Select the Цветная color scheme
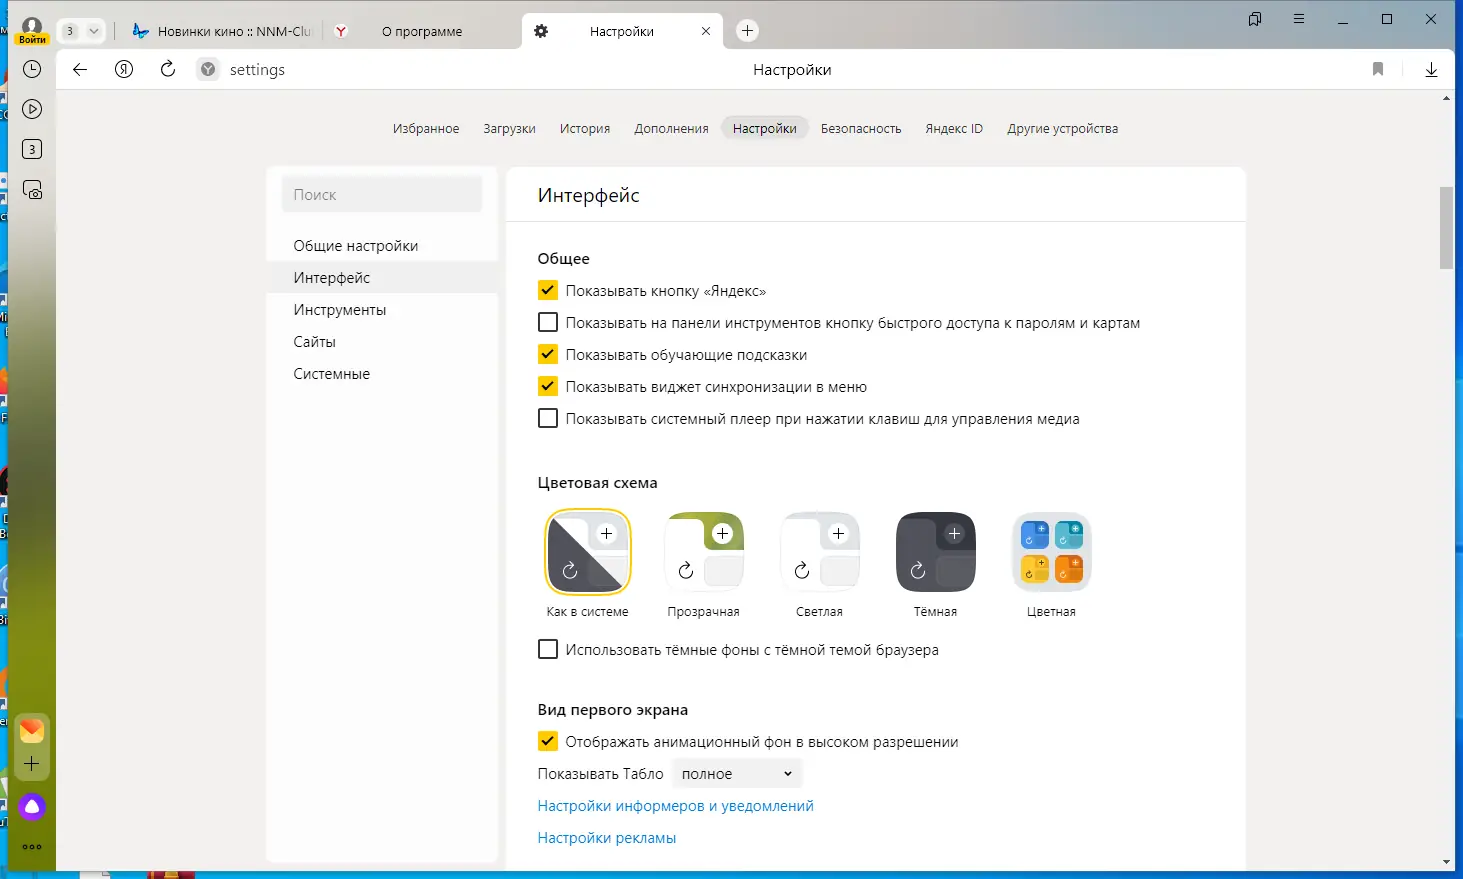This screenshot has width=1463, height=879. tap(1052, 552)
